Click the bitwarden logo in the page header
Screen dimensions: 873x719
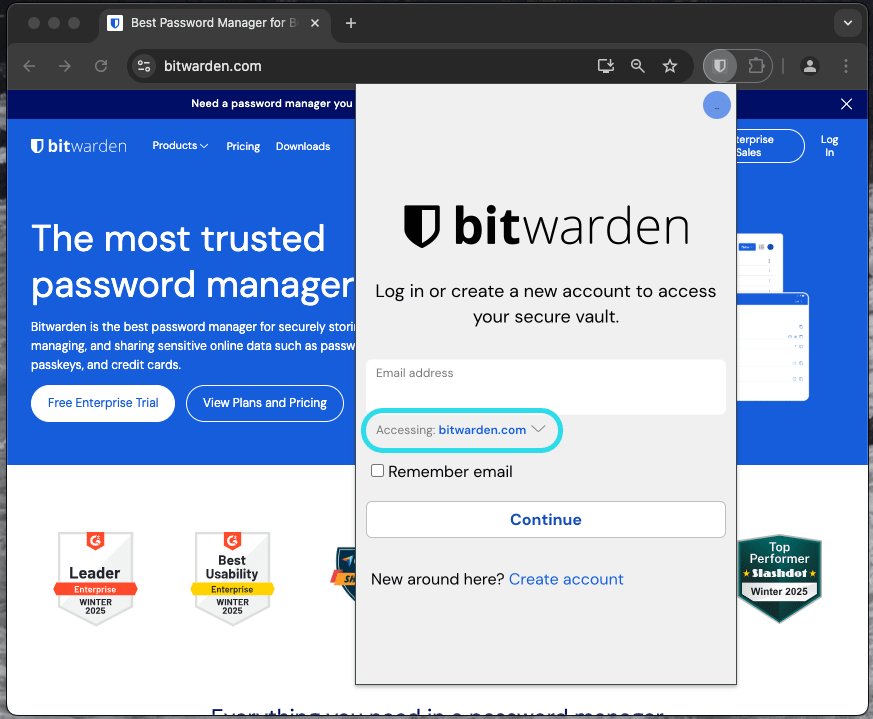point(78,145)
